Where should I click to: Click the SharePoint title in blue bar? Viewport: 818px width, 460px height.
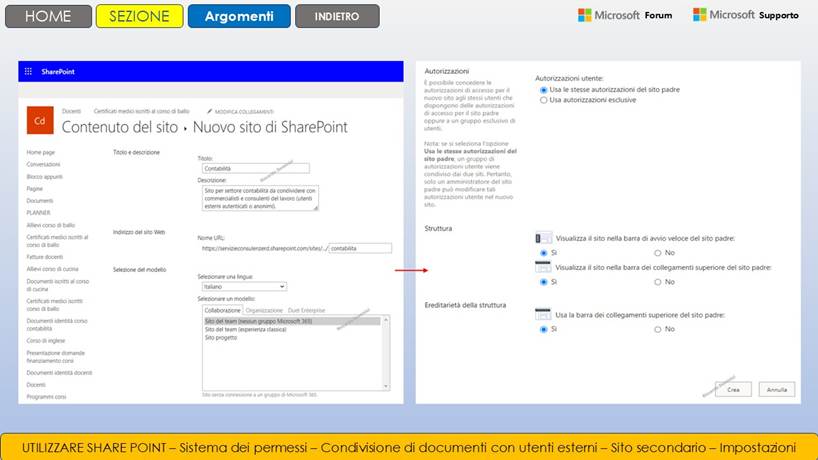coord(58,71)
